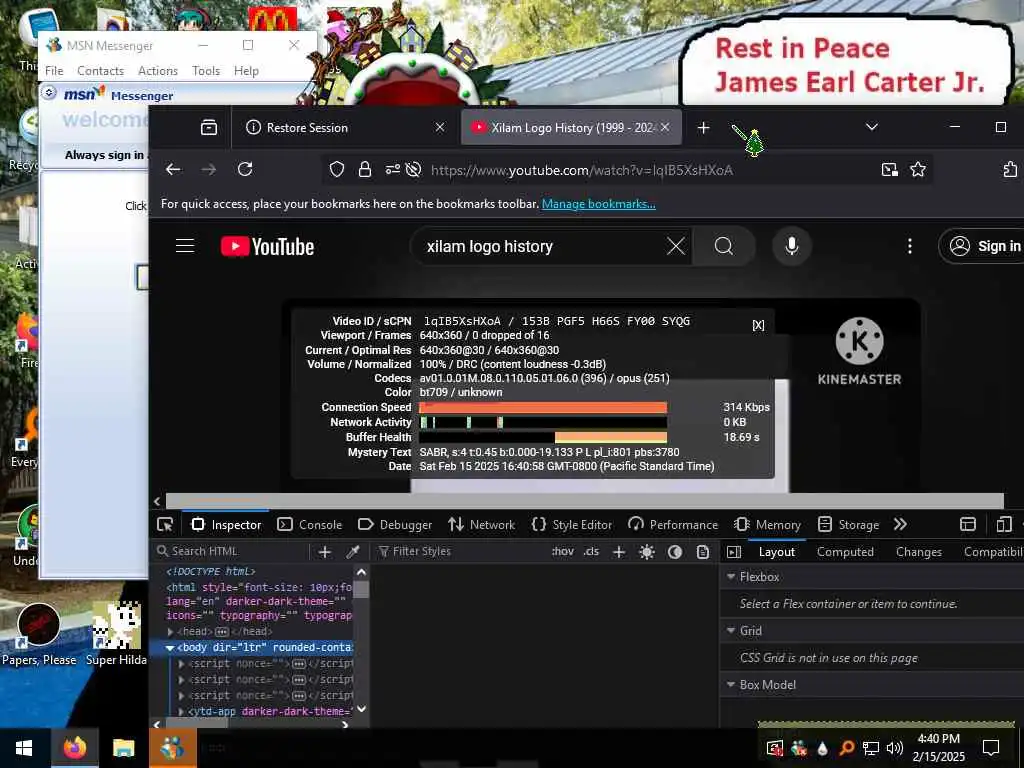This screenshot has width=1024, height=768.
Task: Open the Firefox View icon in the tab strip
Action: click(x=209, y=127)
